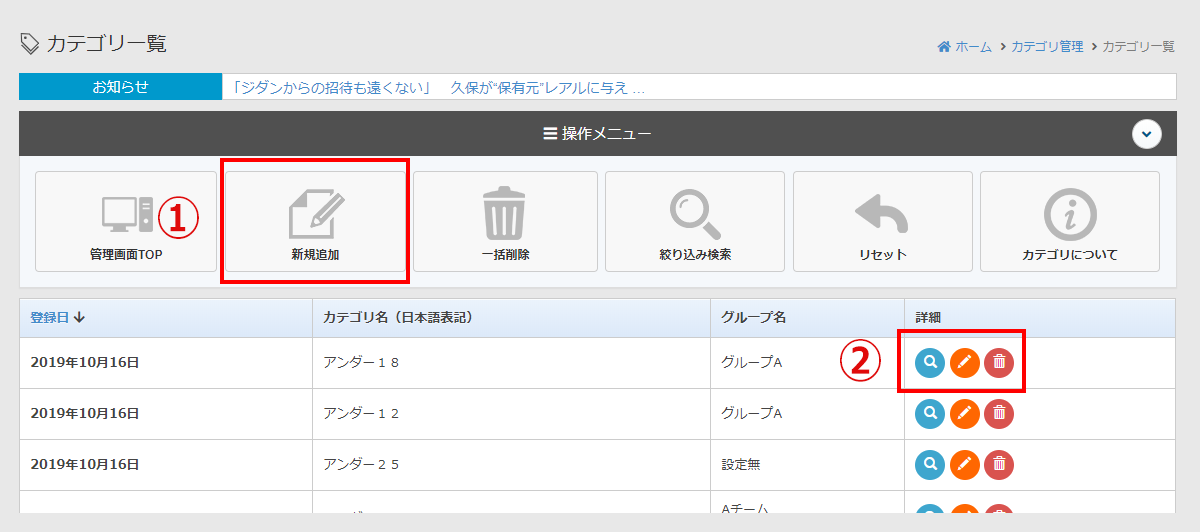
Task: Edit the アンダー１２ category entry
Action: point(964,413)
